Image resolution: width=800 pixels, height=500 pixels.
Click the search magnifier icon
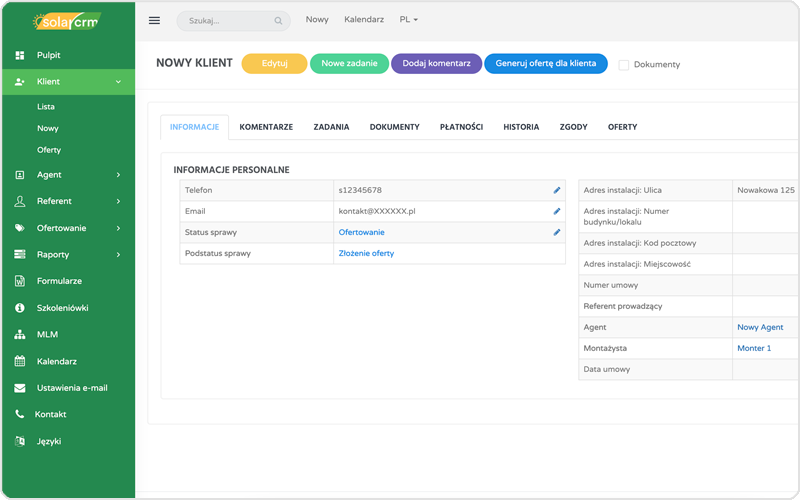(278, 20)
